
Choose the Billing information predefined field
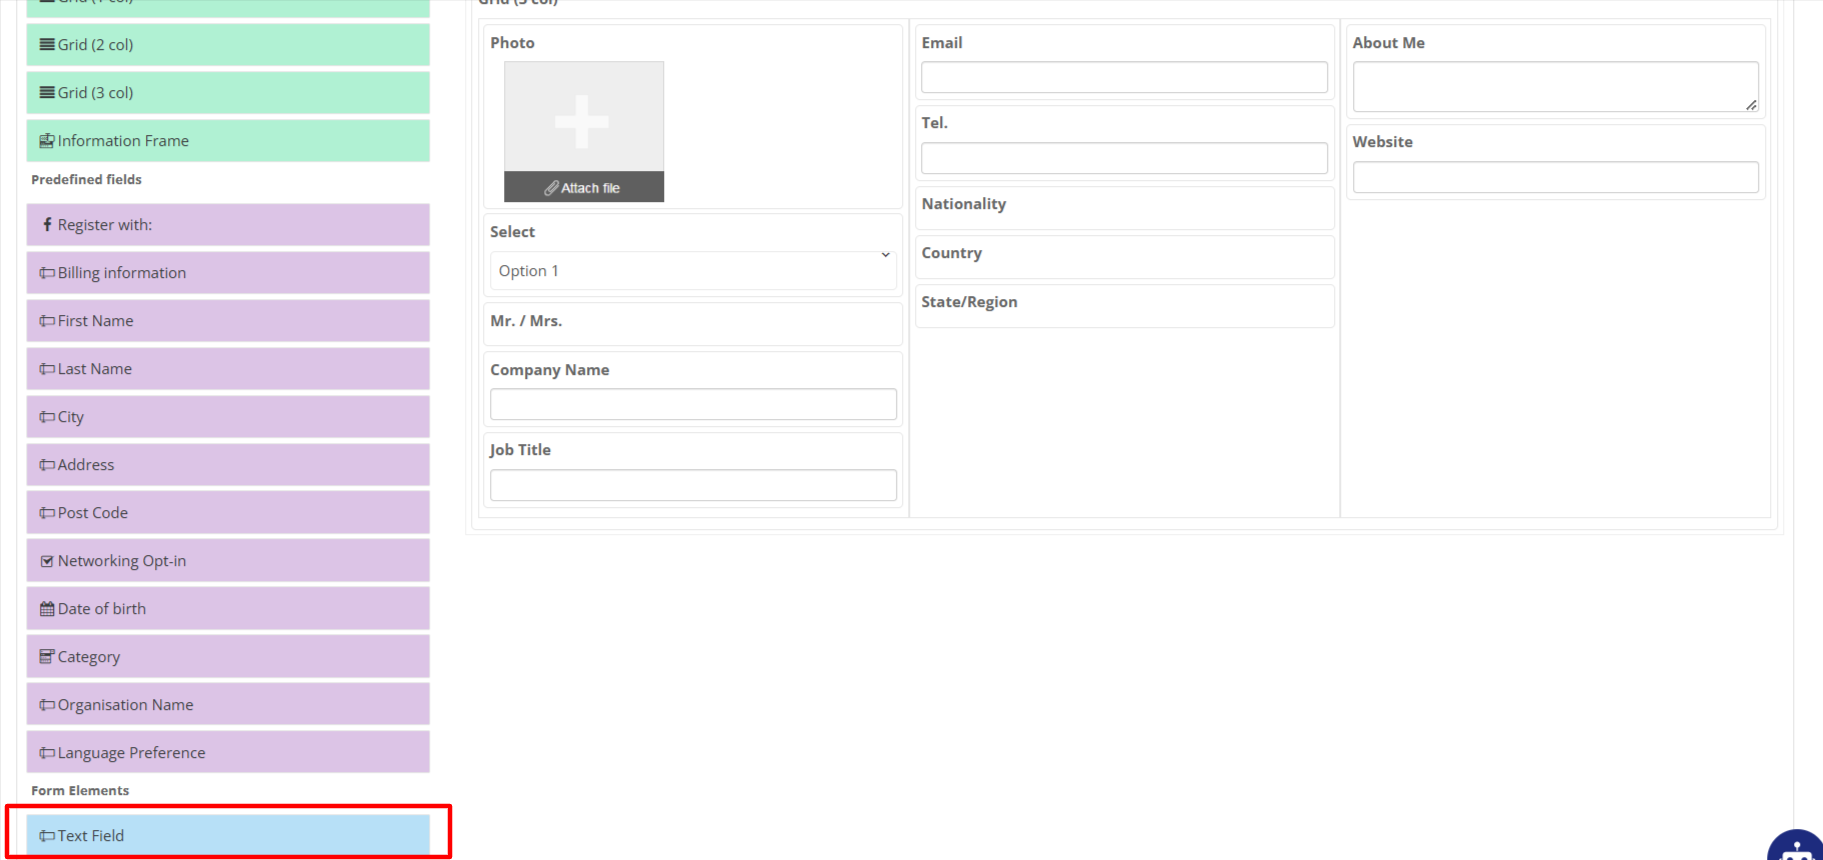(x=228, y=273)
